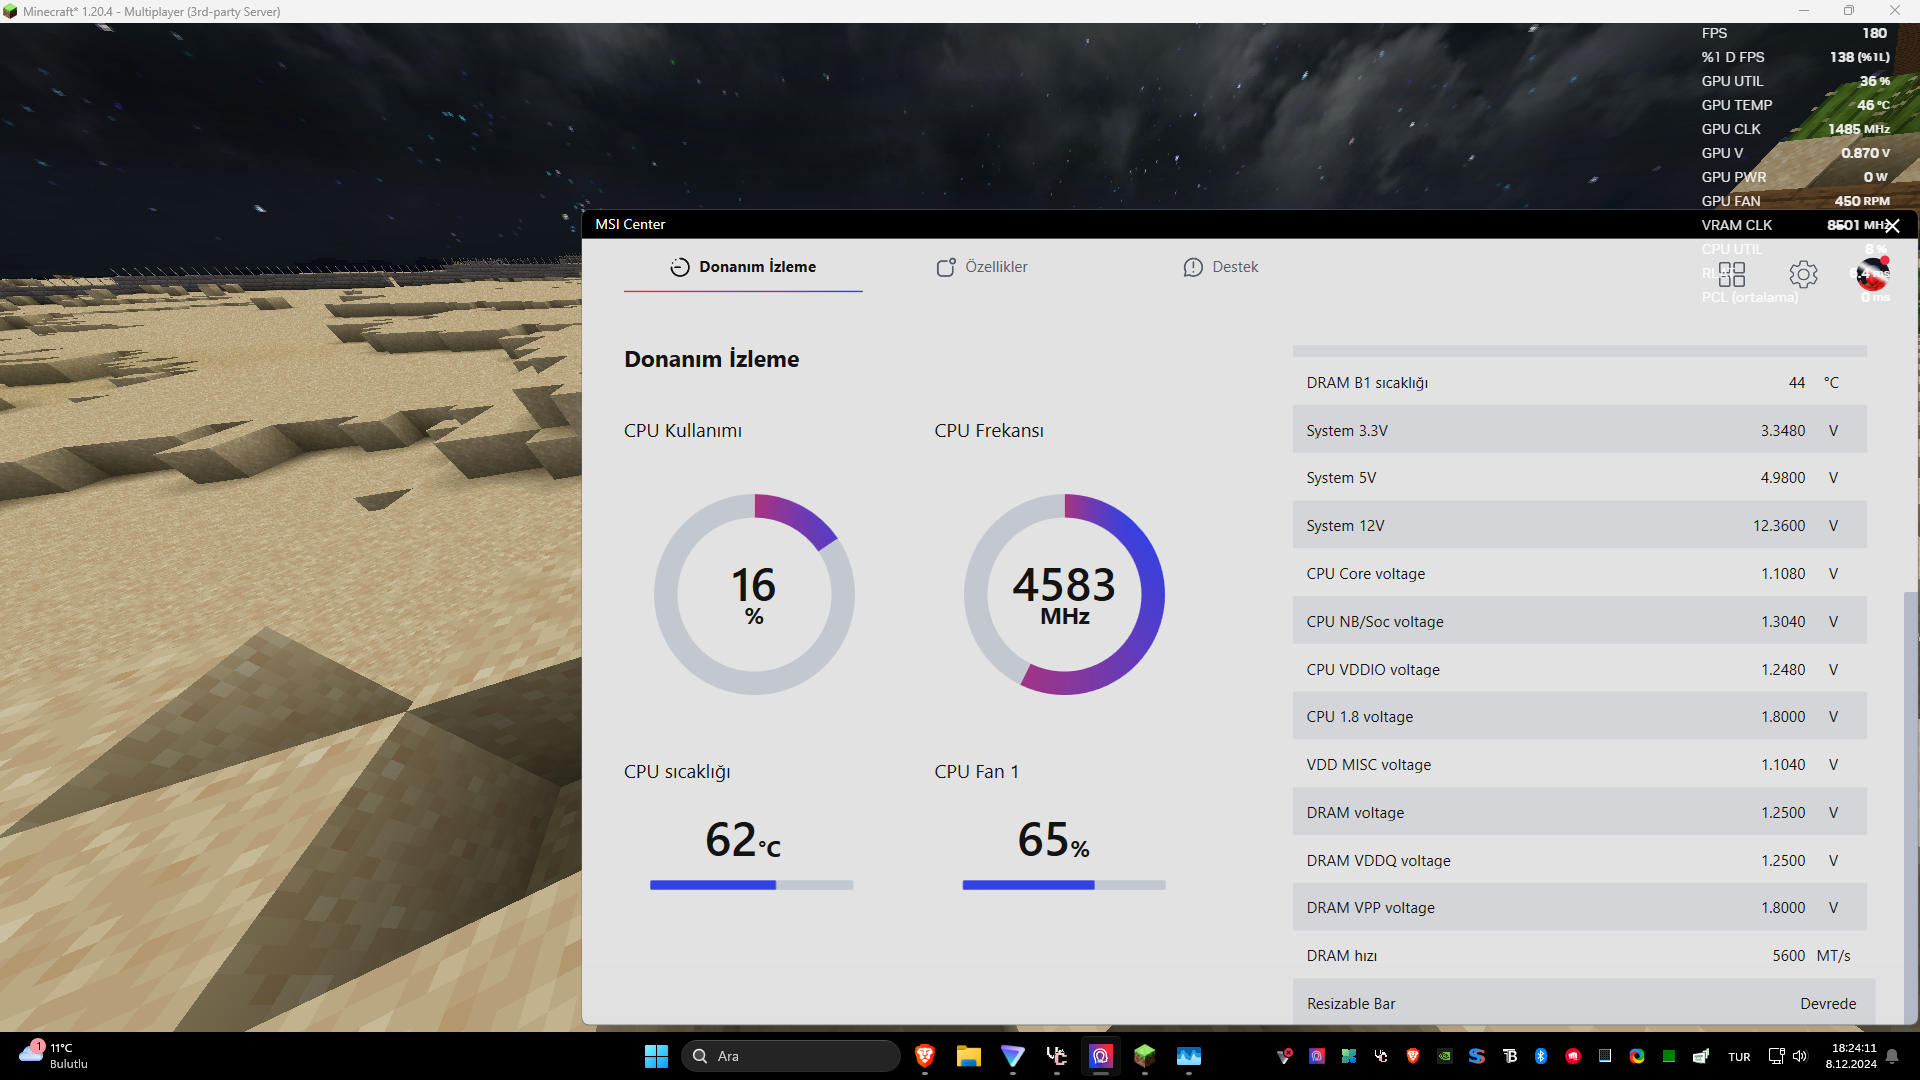Switch to the Donanım İzleme tab
The width and height of the screenshot is (1920, 1080).
[743, 267]
